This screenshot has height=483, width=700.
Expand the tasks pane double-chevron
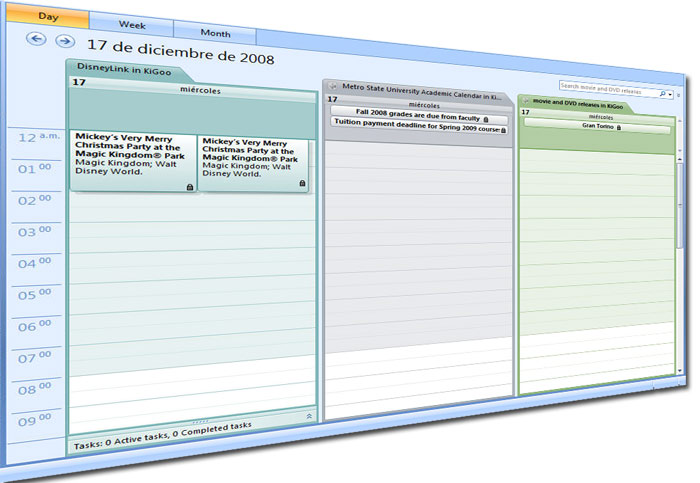pyautogui.click(x=309, y=416)
